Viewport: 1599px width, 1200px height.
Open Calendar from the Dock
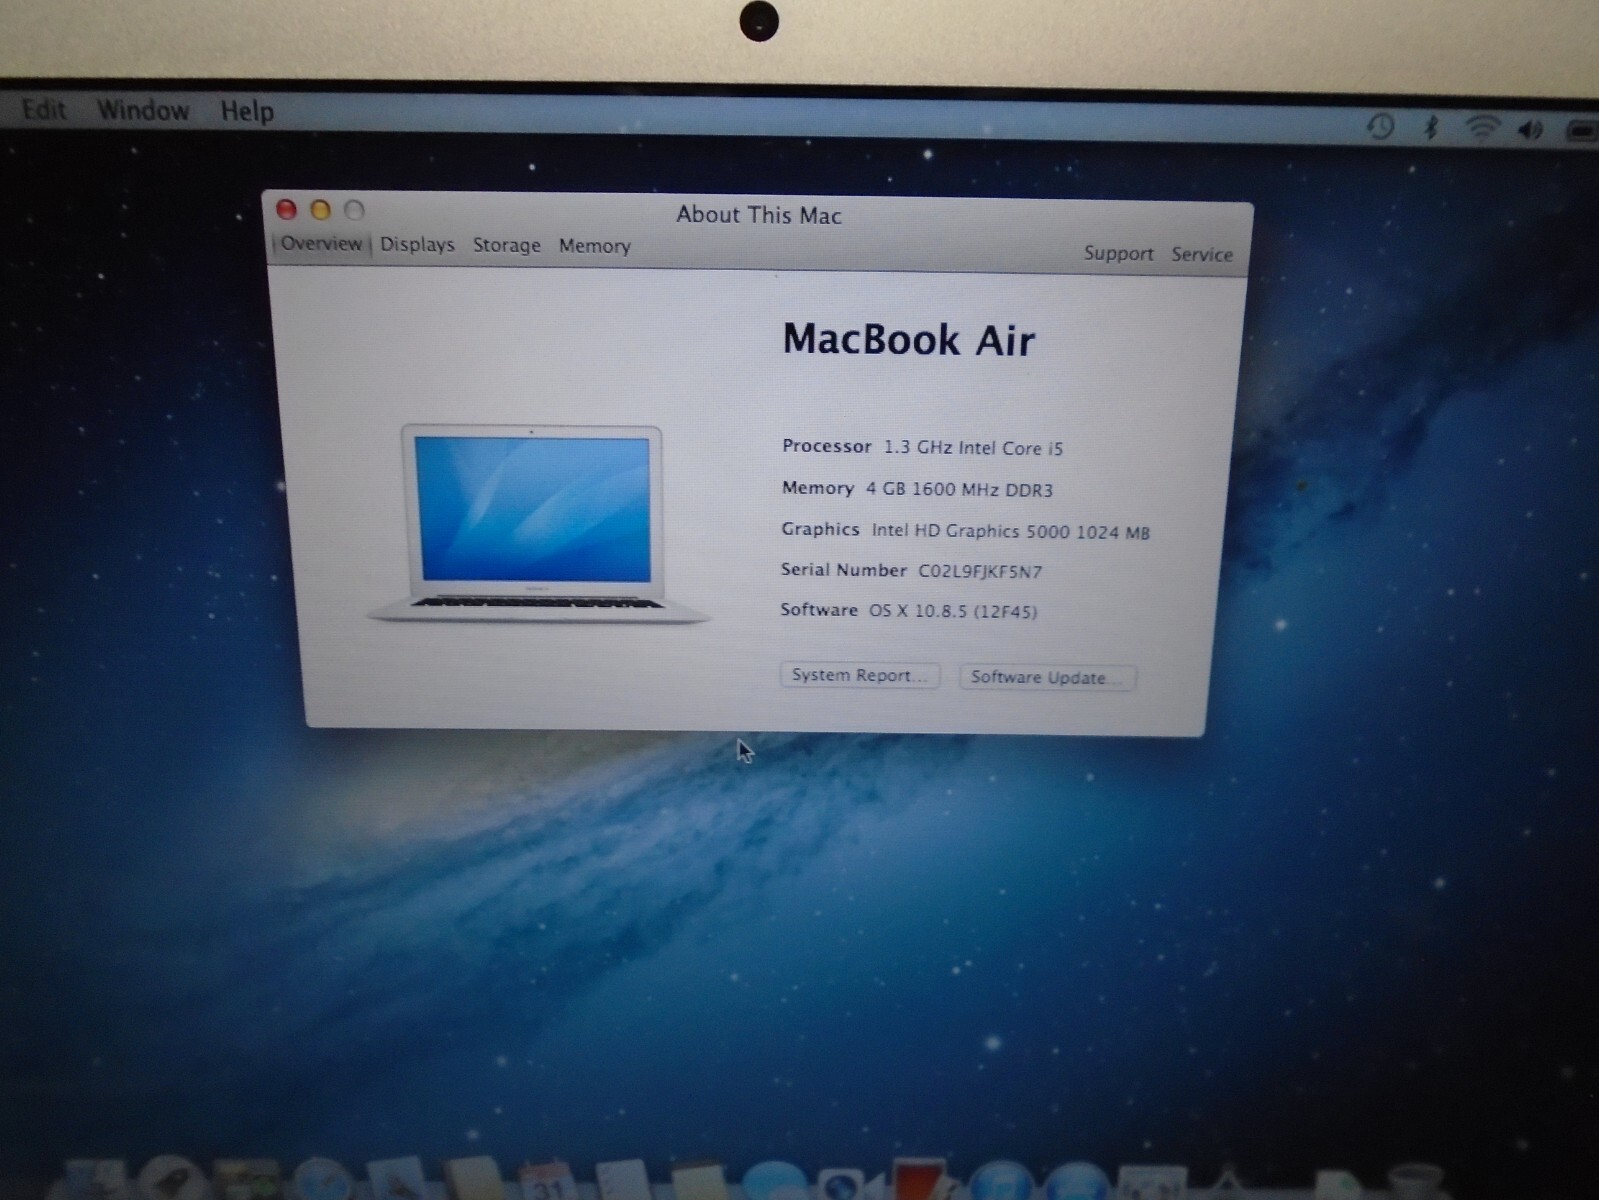pos(547,1180)
